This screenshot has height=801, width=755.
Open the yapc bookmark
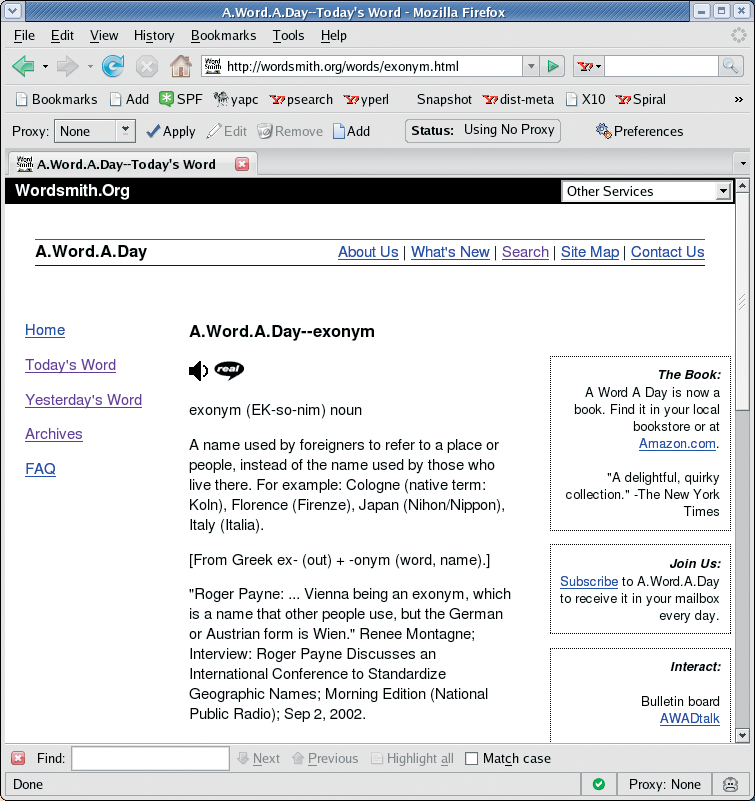pos(235,99)
